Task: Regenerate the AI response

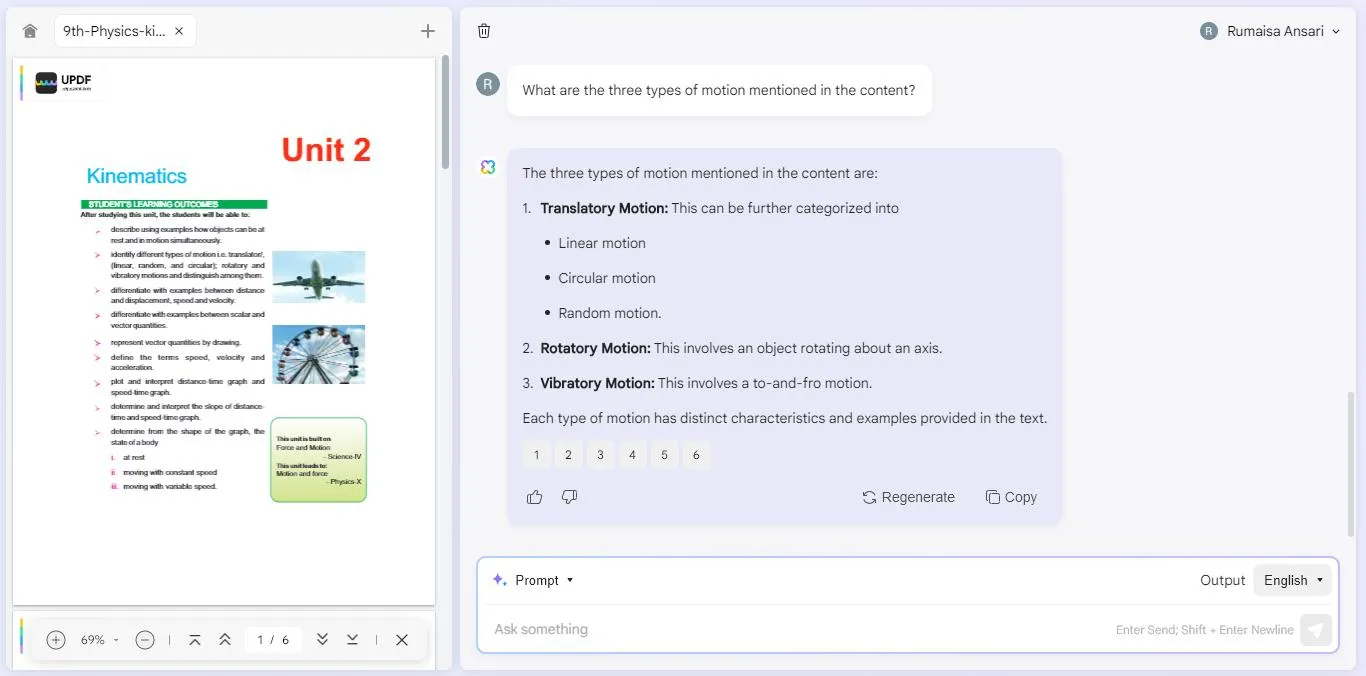Action: point(908,497)
